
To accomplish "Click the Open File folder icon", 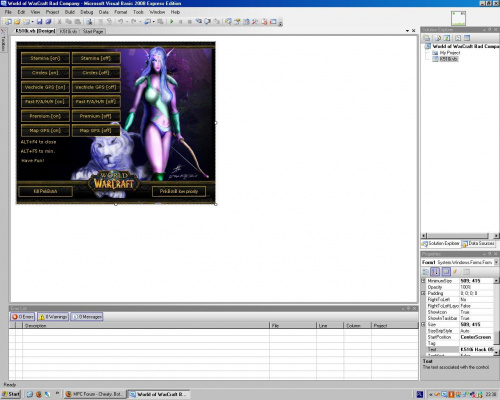I will 17,22.
